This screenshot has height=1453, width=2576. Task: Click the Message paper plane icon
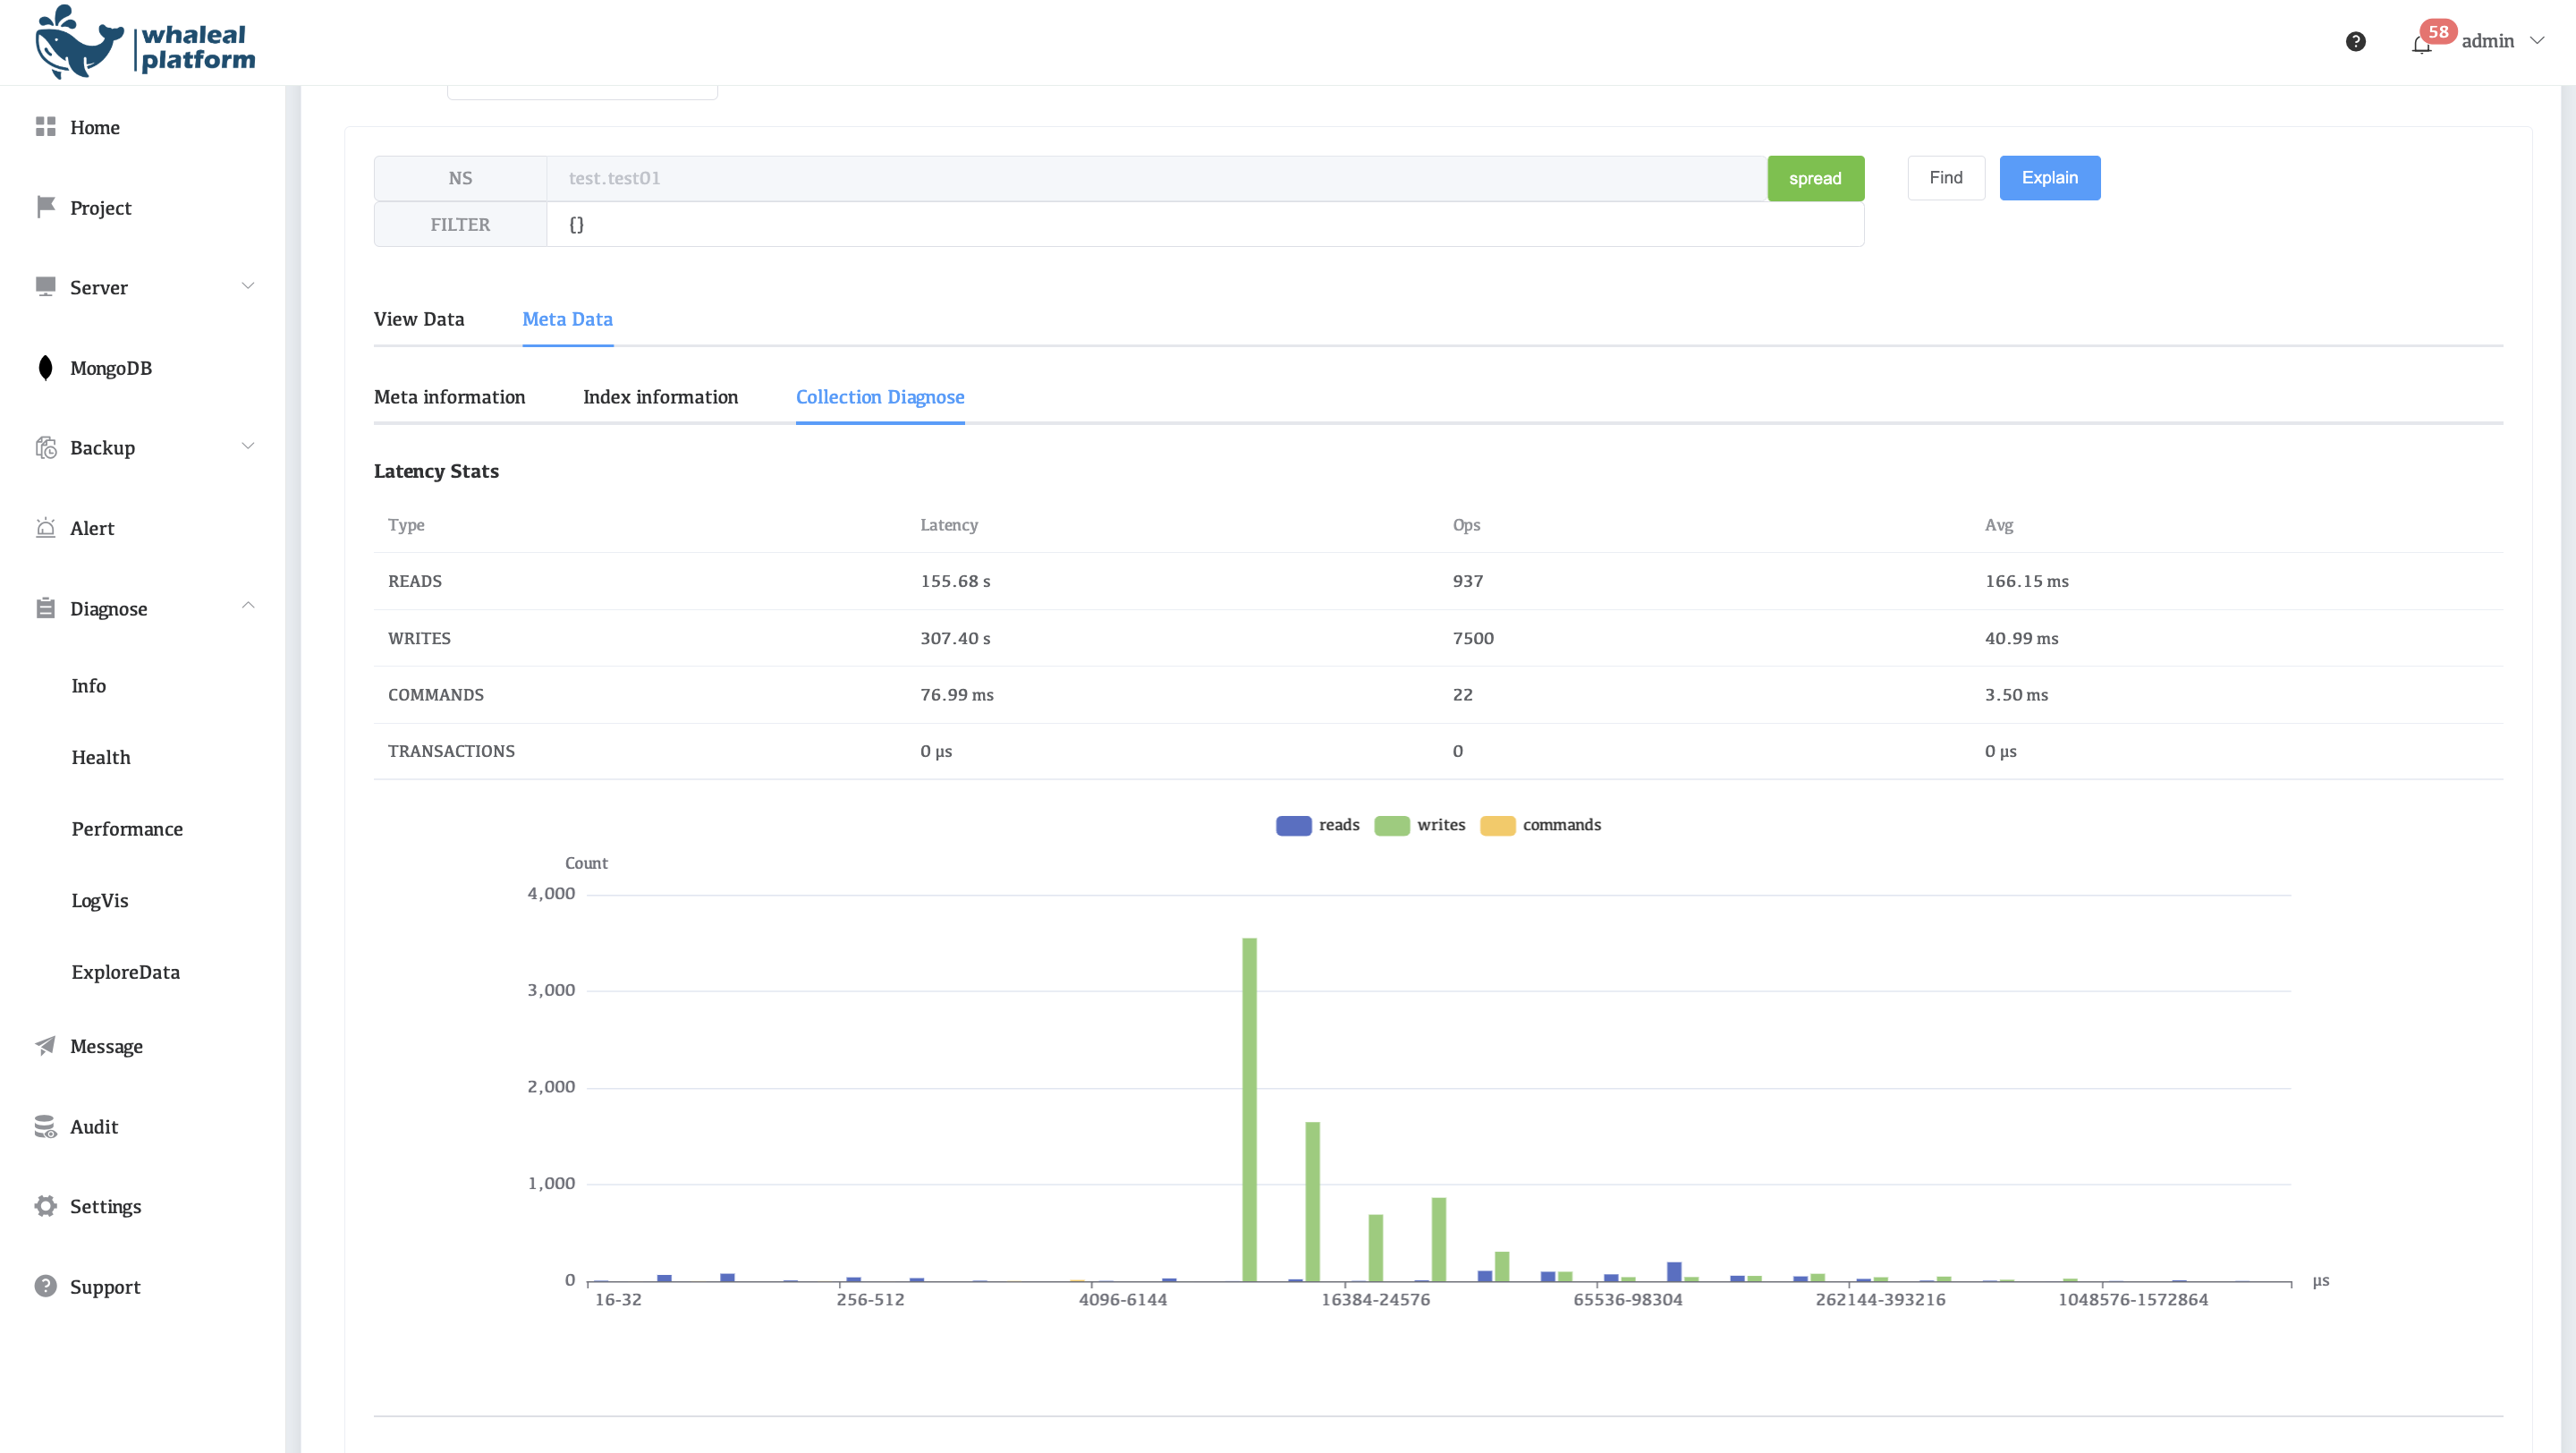click(45, 1046)
